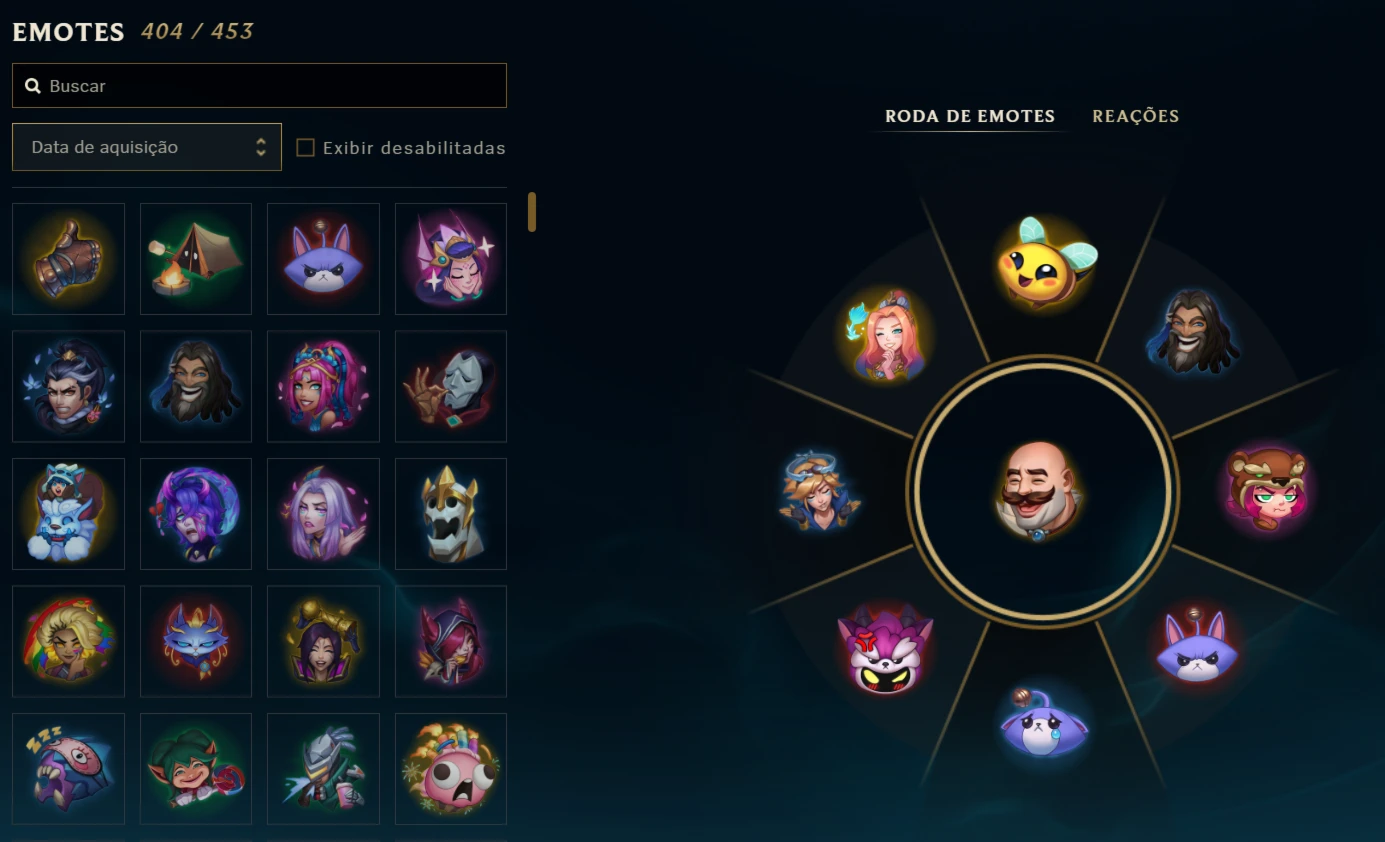
Task: Click the red-haired girl with blue flame slot
Action: click(885, 336)
